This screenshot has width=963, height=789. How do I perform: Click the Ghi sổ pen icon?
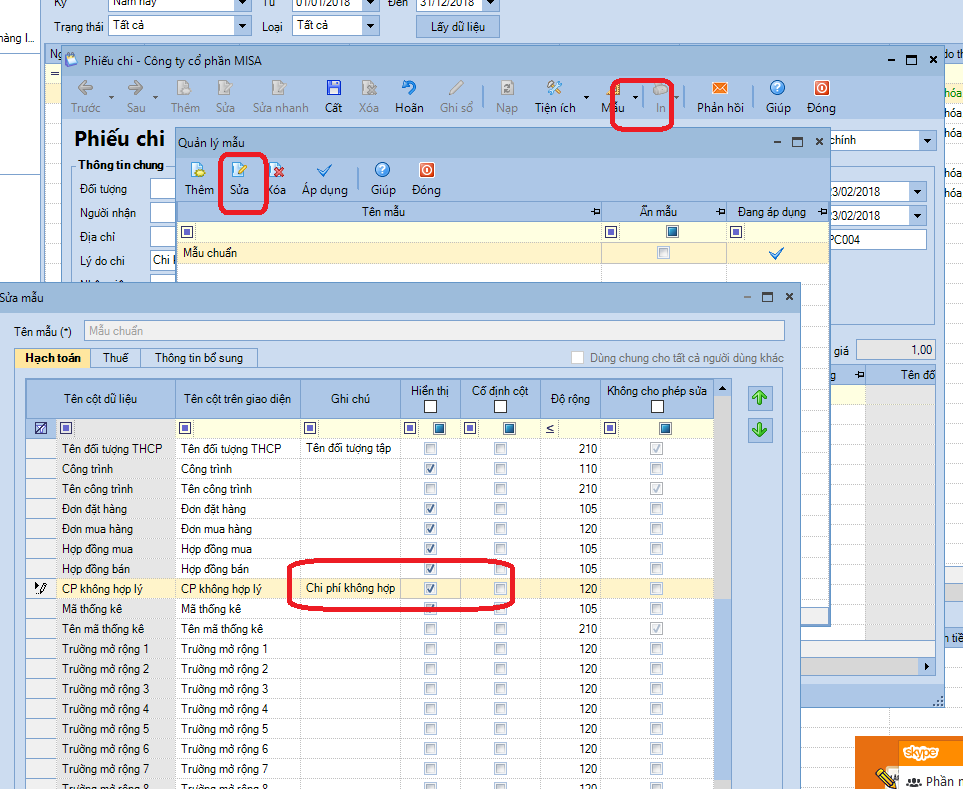pyautogui.click(x=456, y=88)
